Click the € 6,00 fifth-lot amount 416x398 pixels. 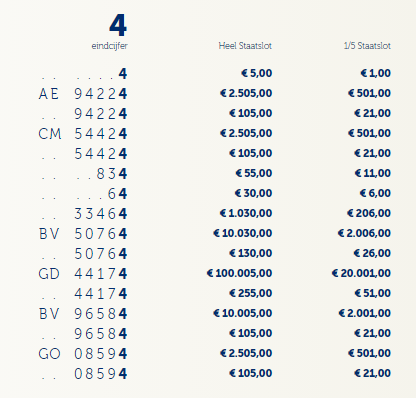375,193
